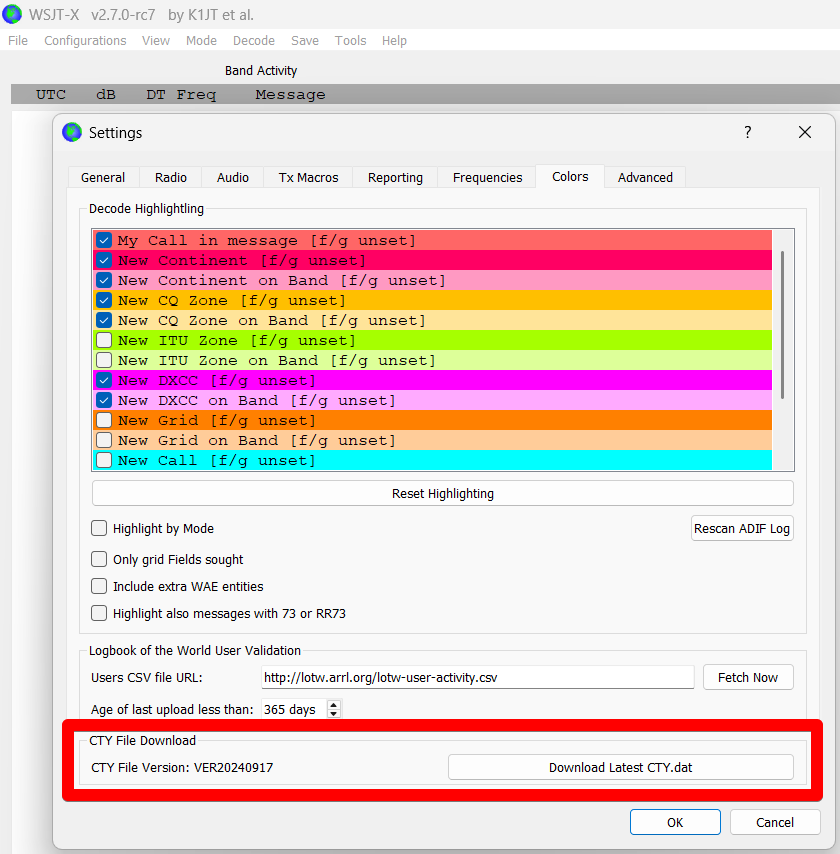
Task: Uncheck My Call in message highlighting
Action: tap(104, 240)
